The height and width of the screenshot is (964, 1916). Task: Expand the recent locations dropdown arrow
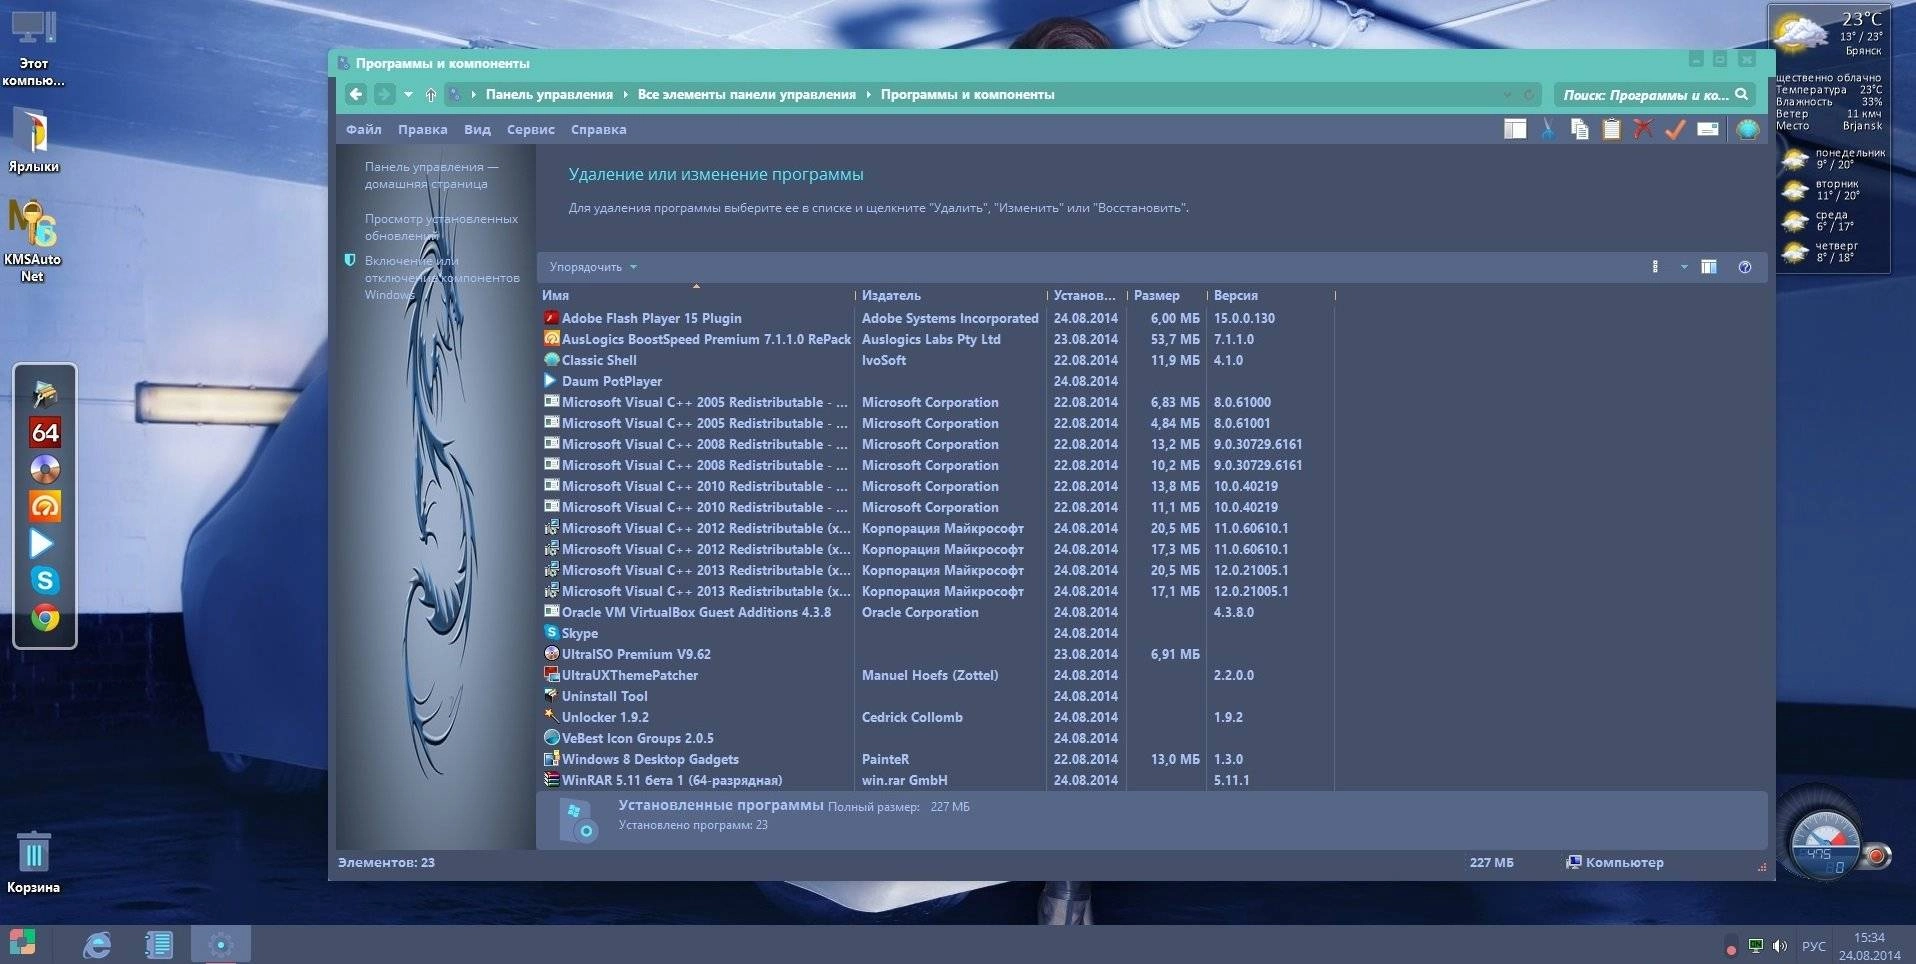pyautogui.click(x=408, y=95)
